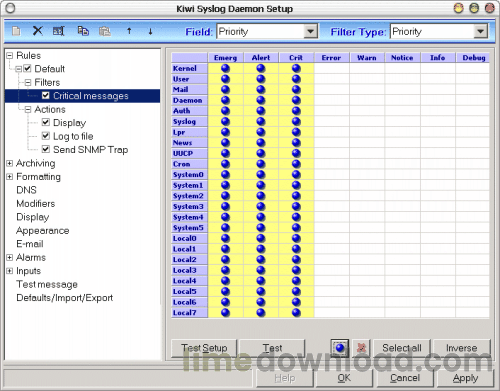Expand the Archiving node
Image resolution: width=500 pixels, height=391 pixels.
[10, 163]
